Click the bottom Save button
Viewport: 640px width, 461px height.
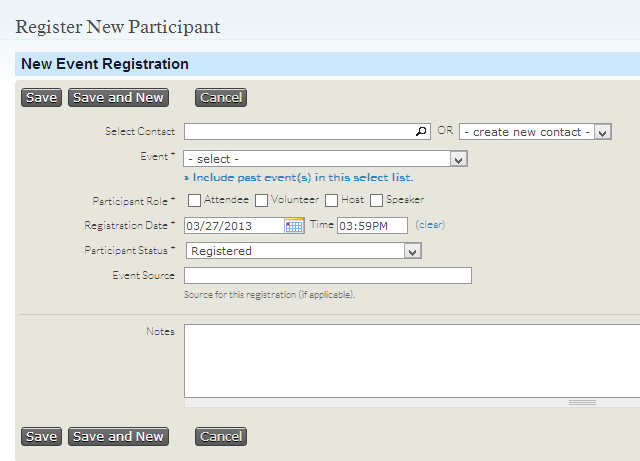(41, 436)
